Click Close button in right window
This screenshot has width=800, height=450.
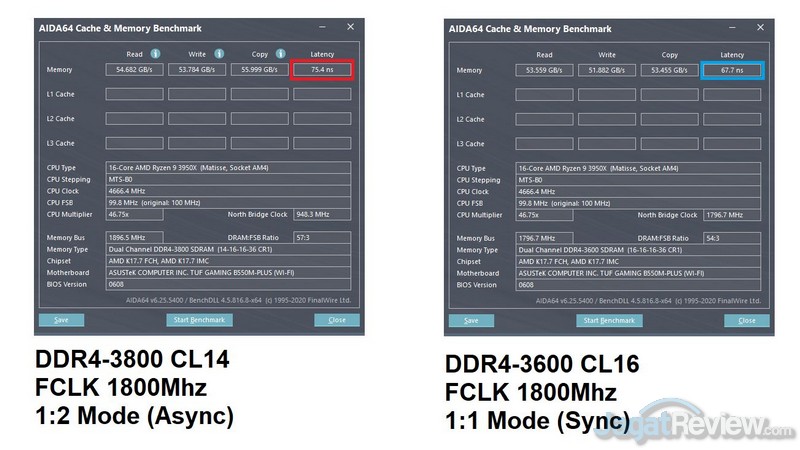click(x=746, y=320)
